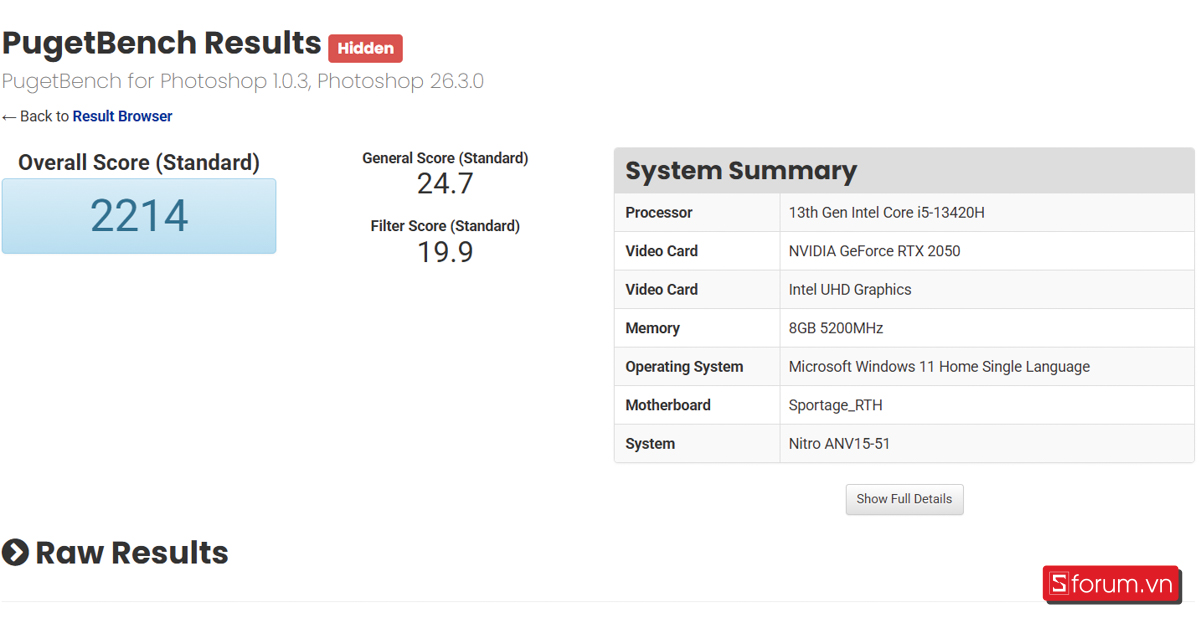Screen dimensions: 1200x618
Task: Click the Filter Score value 19.9
Action: (x=445, y=252)
